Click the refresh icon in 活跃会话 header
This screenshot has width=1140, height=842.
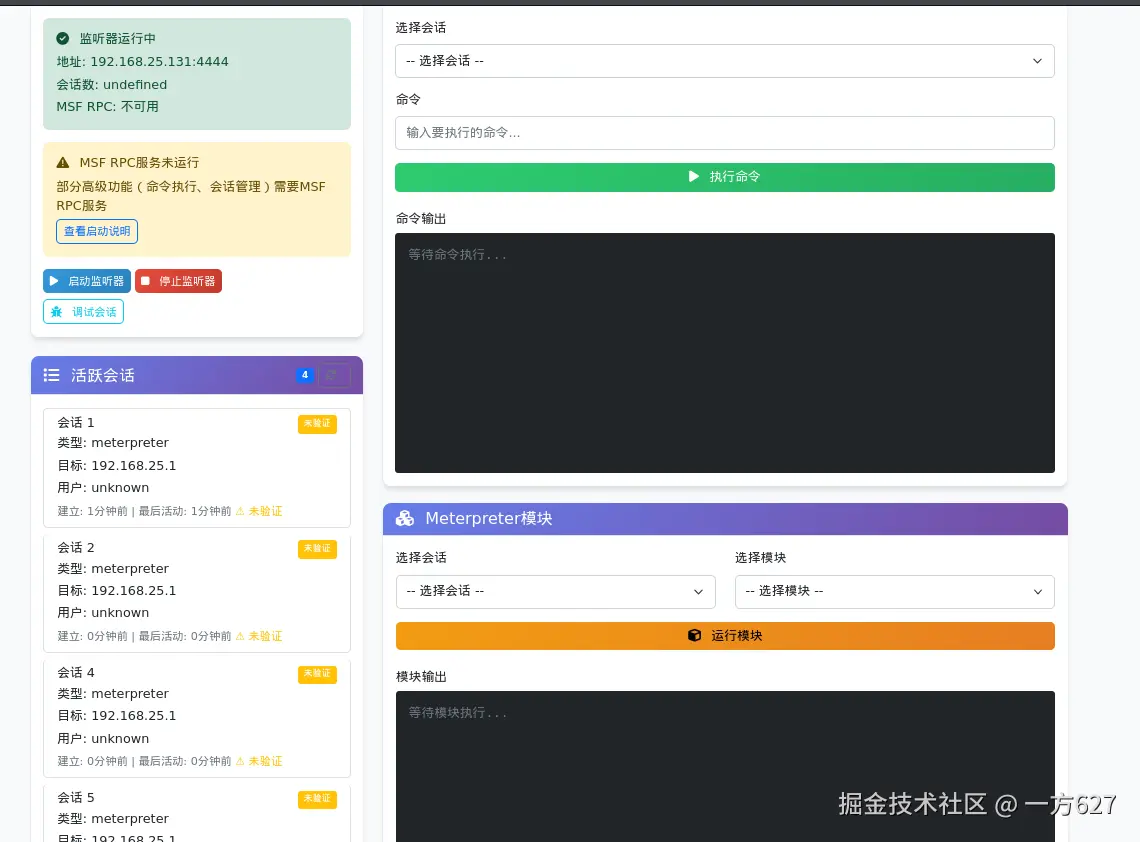[x=334, y=375]
